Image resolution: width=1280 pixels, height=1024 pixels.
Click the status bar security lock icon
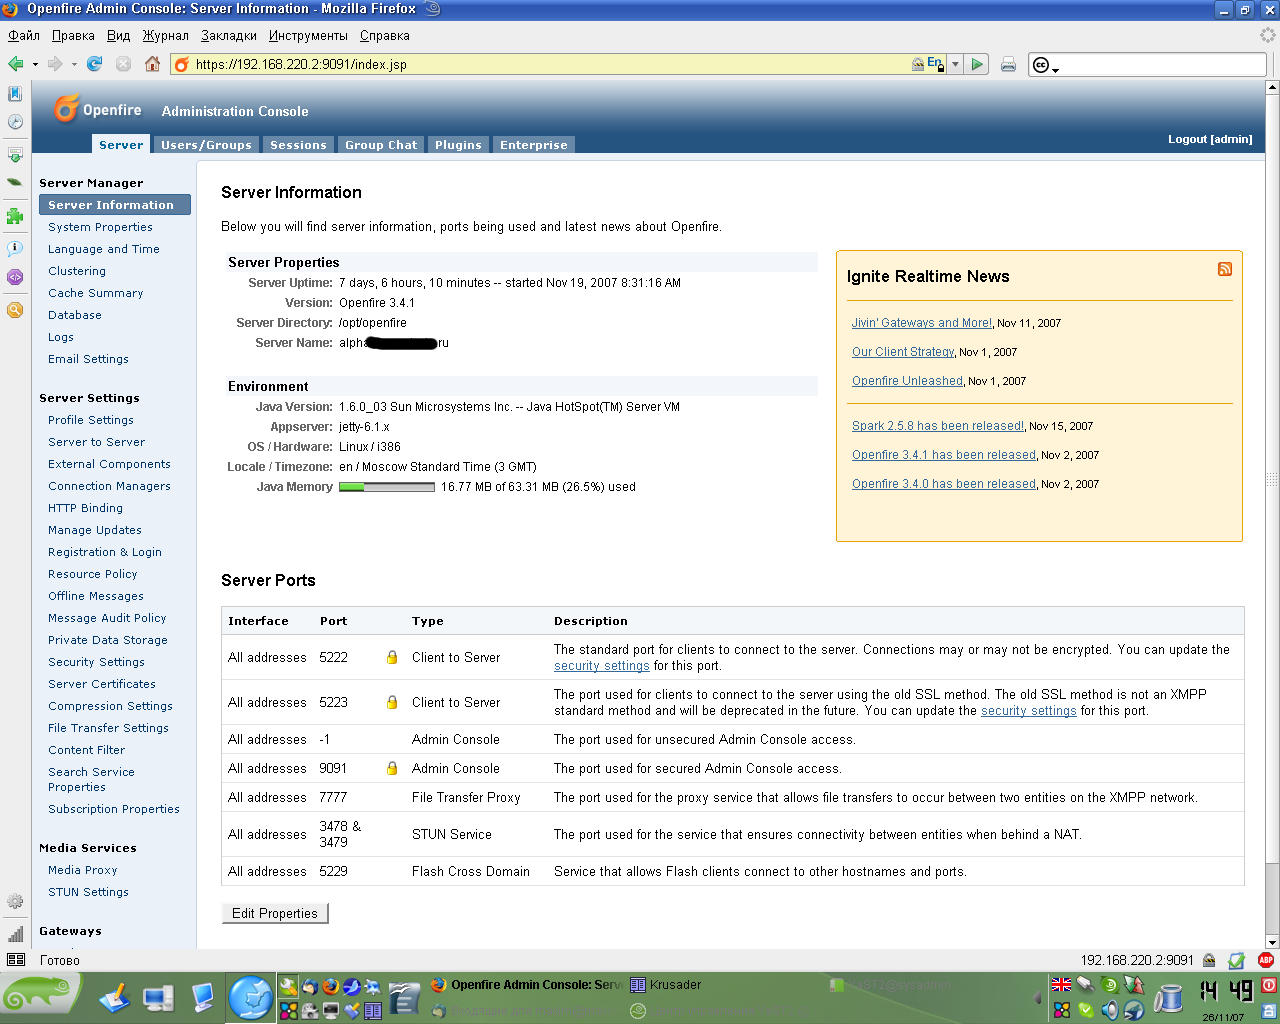pos(1209,960)
